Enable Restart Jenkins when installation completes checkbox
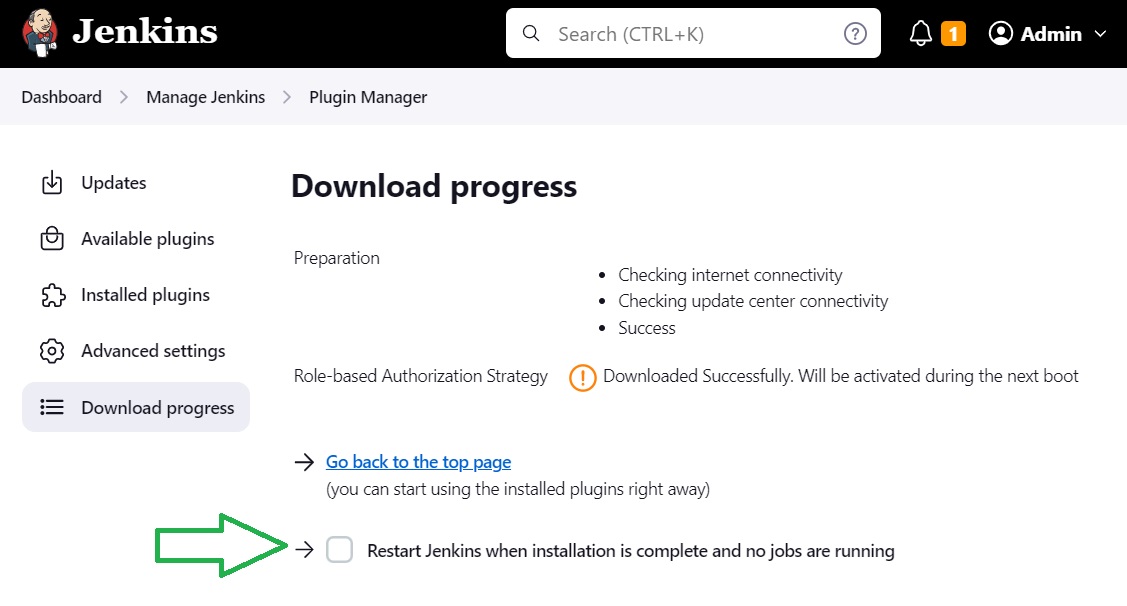This screenshot has height=606, width=1127. pyautogui.click(x=340, y=550)
